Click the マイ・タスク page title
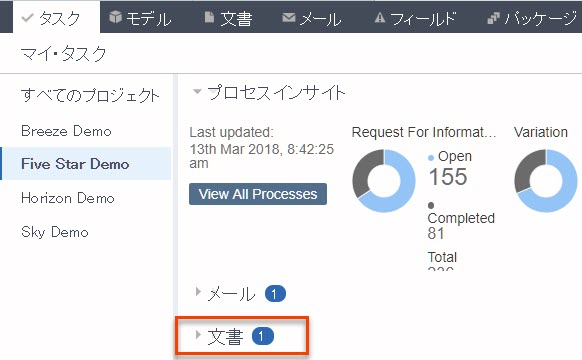Screen dimensions: 582x360 [x=63, y=53]
